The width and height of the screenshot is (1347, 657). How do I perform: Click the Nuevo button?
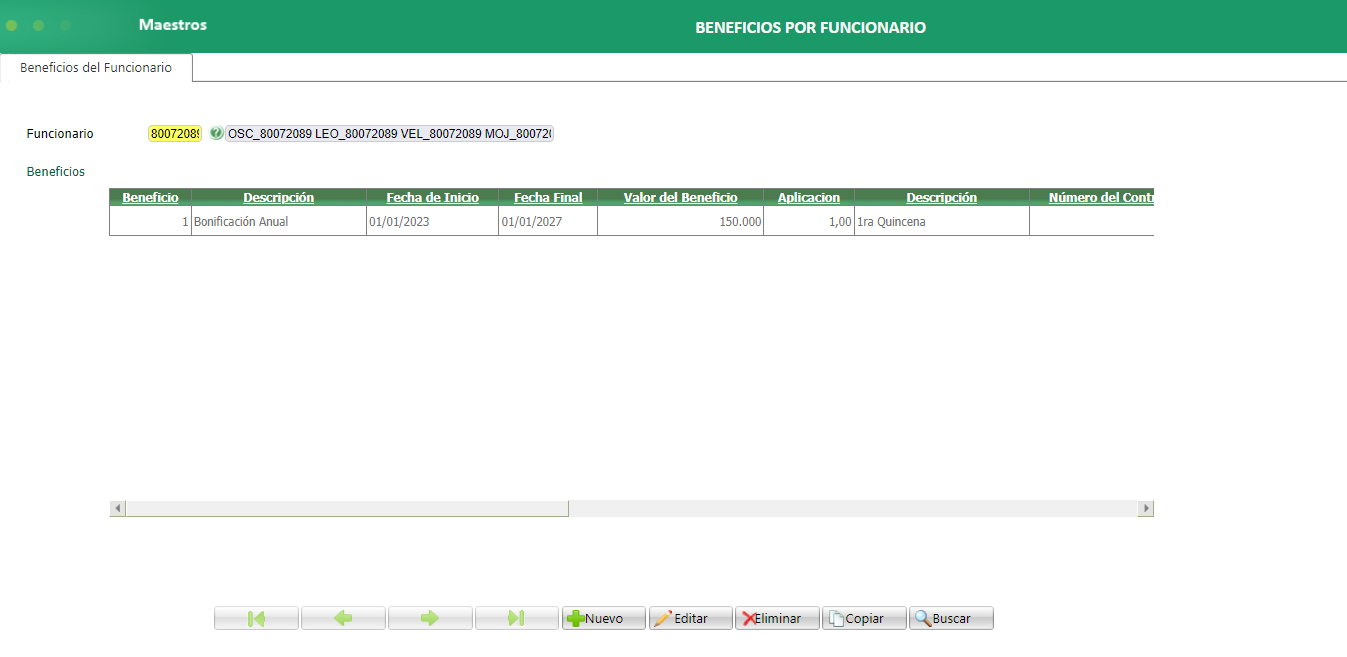604,618
